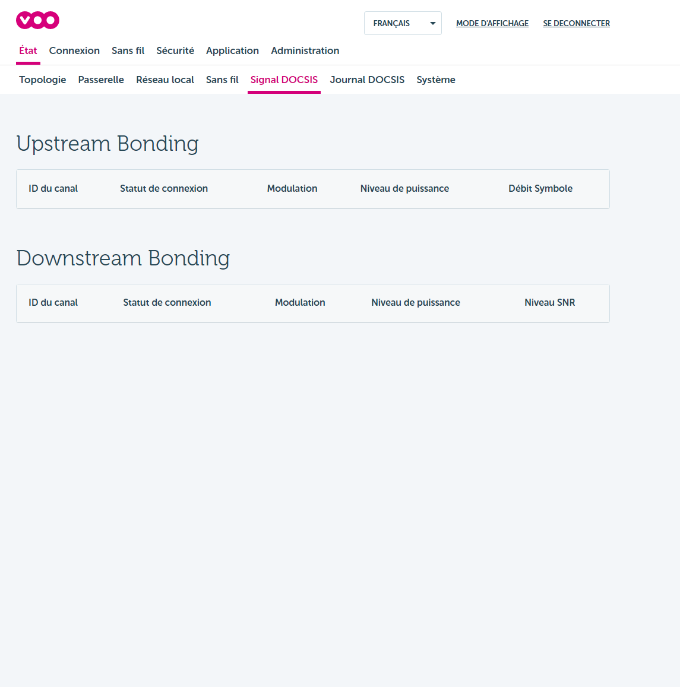Viewport: 680px width, 687px height.
Task: Go to the Sécurité tab
Action: [175, 51]
